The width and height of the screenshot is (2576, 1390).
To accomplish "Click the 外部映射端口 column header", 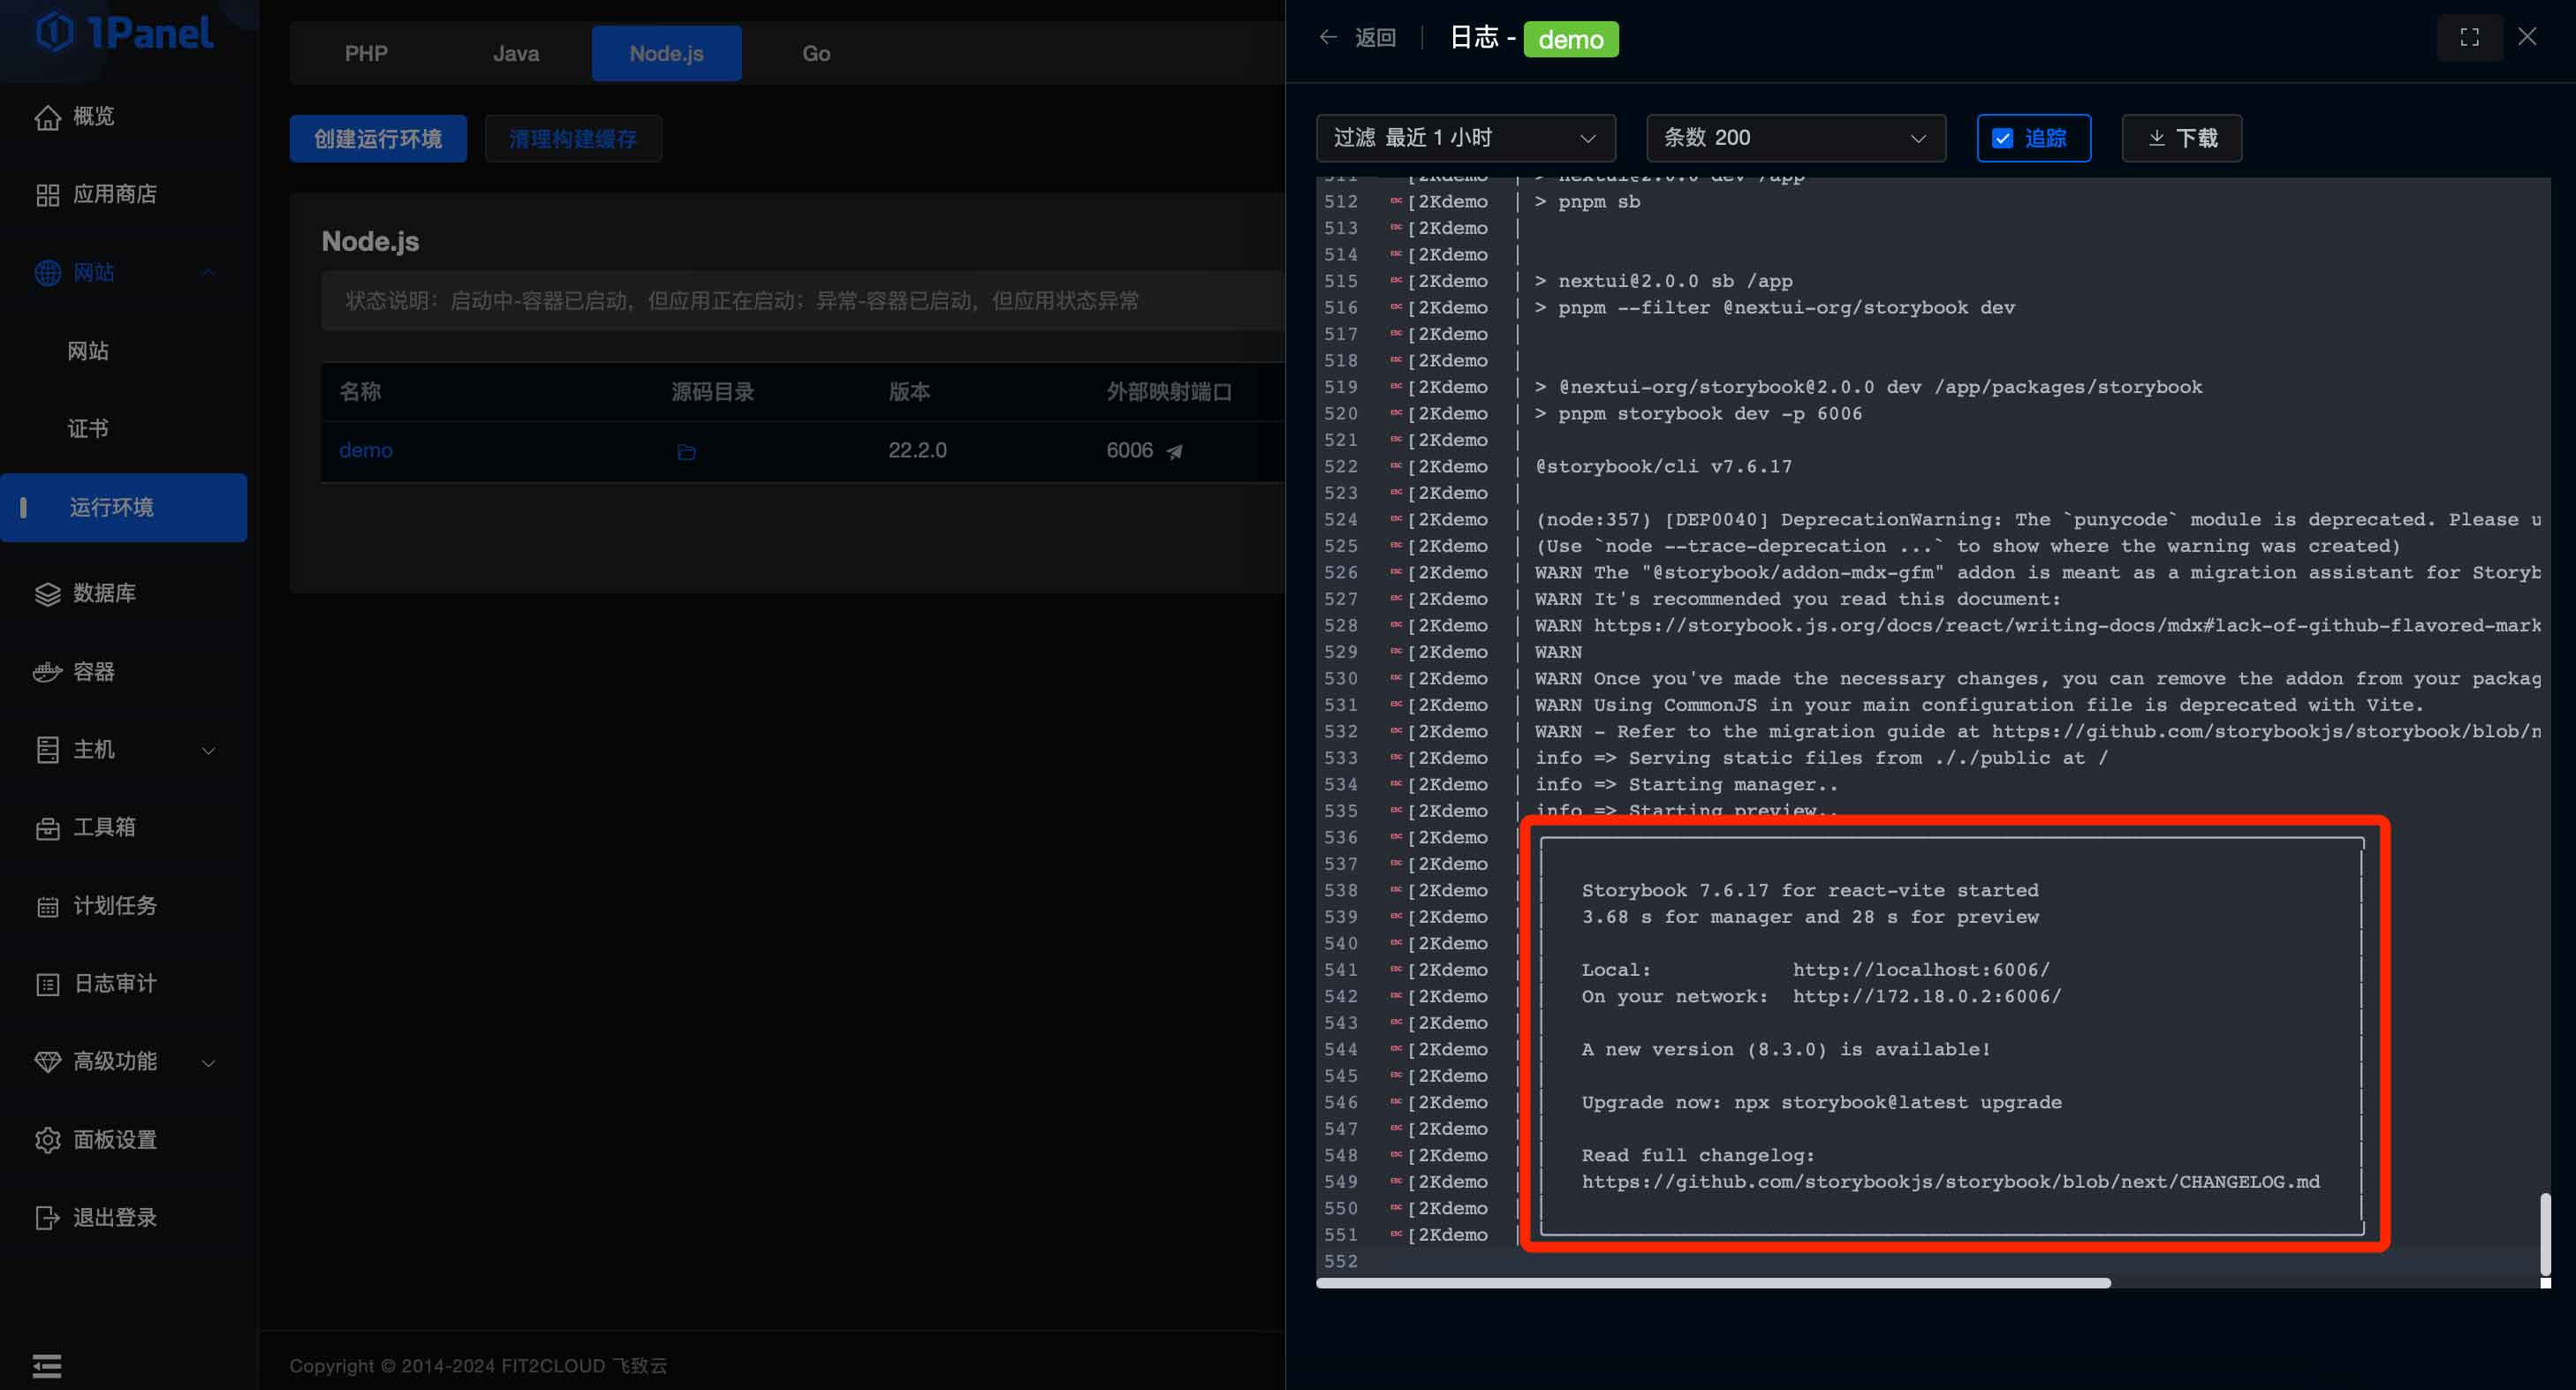I will click(1169, 392).
